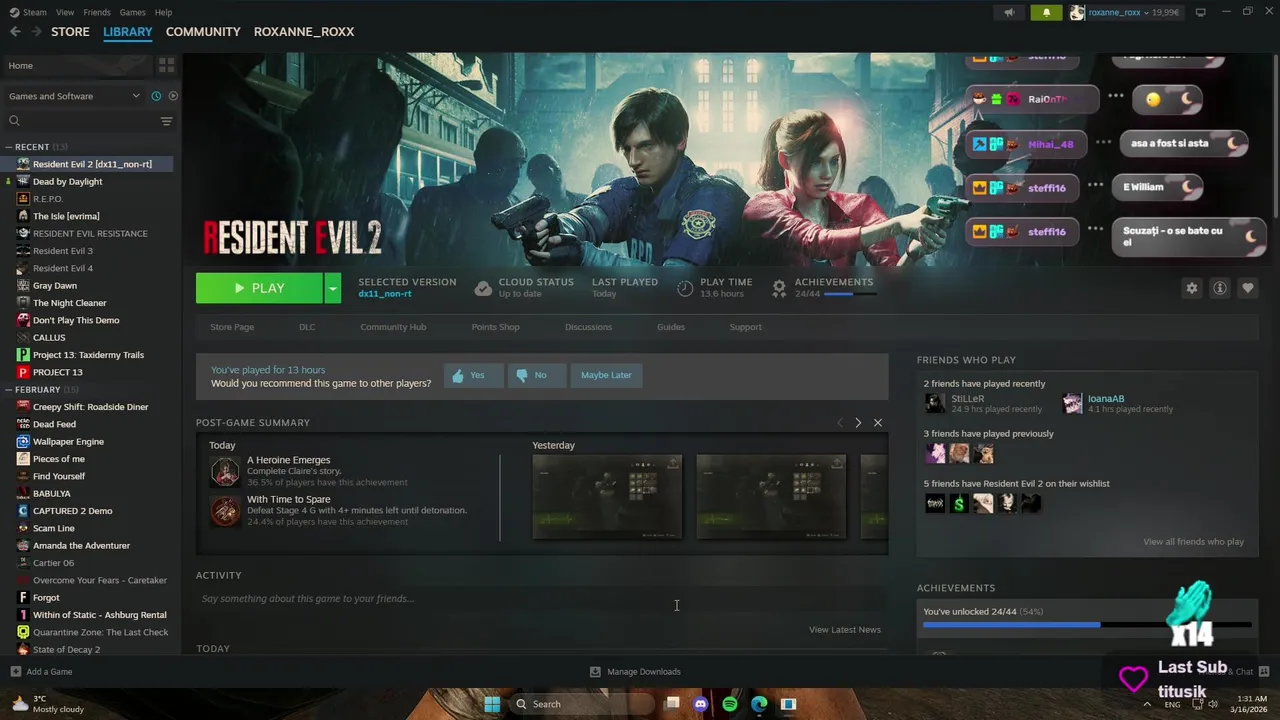Open the first Yesterday screenshot thumbnail
The image size is (1280, 720).
[607, 497]
